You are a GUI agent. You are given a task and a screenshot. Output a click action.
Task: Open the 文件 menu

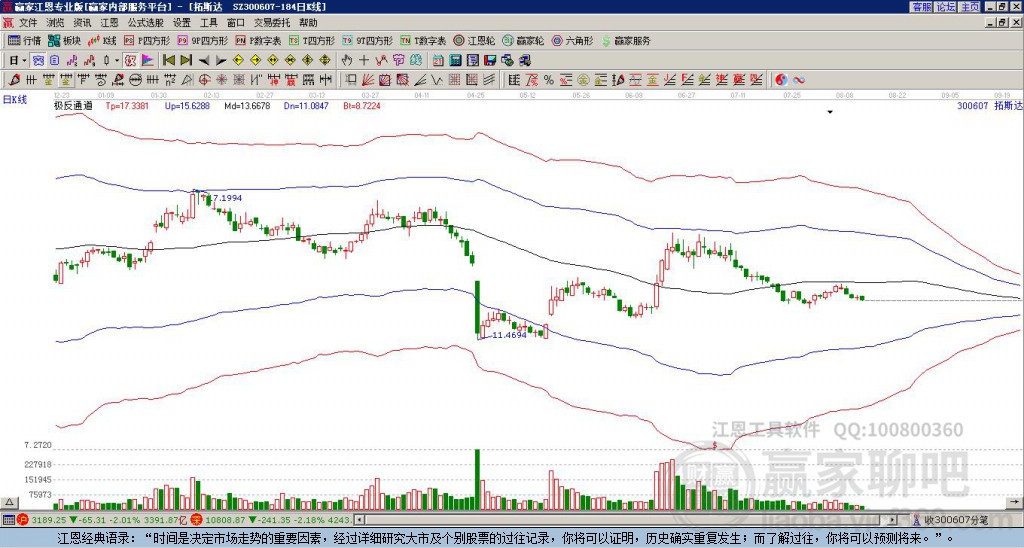[x=28, y=23]
